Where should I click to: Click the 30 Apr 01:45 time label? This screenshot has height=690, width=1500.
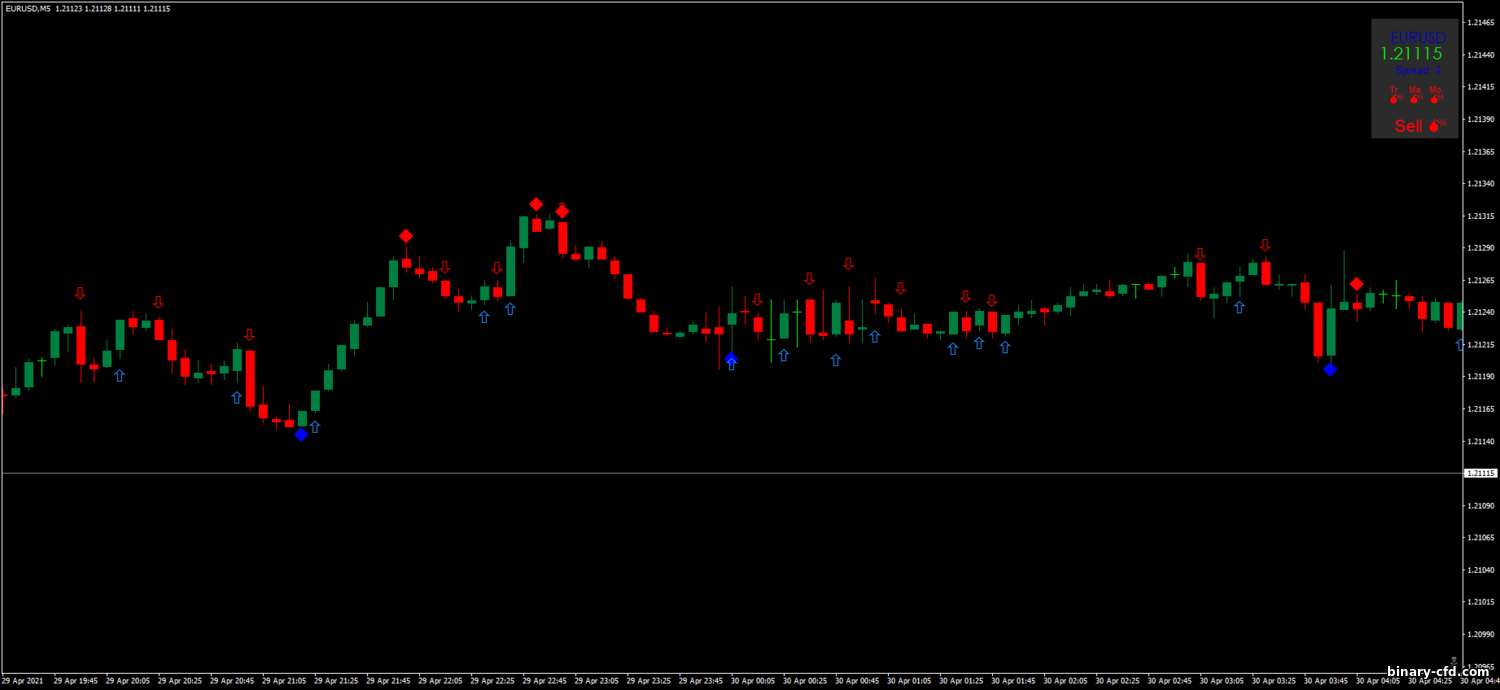[x=1013, y=682]
